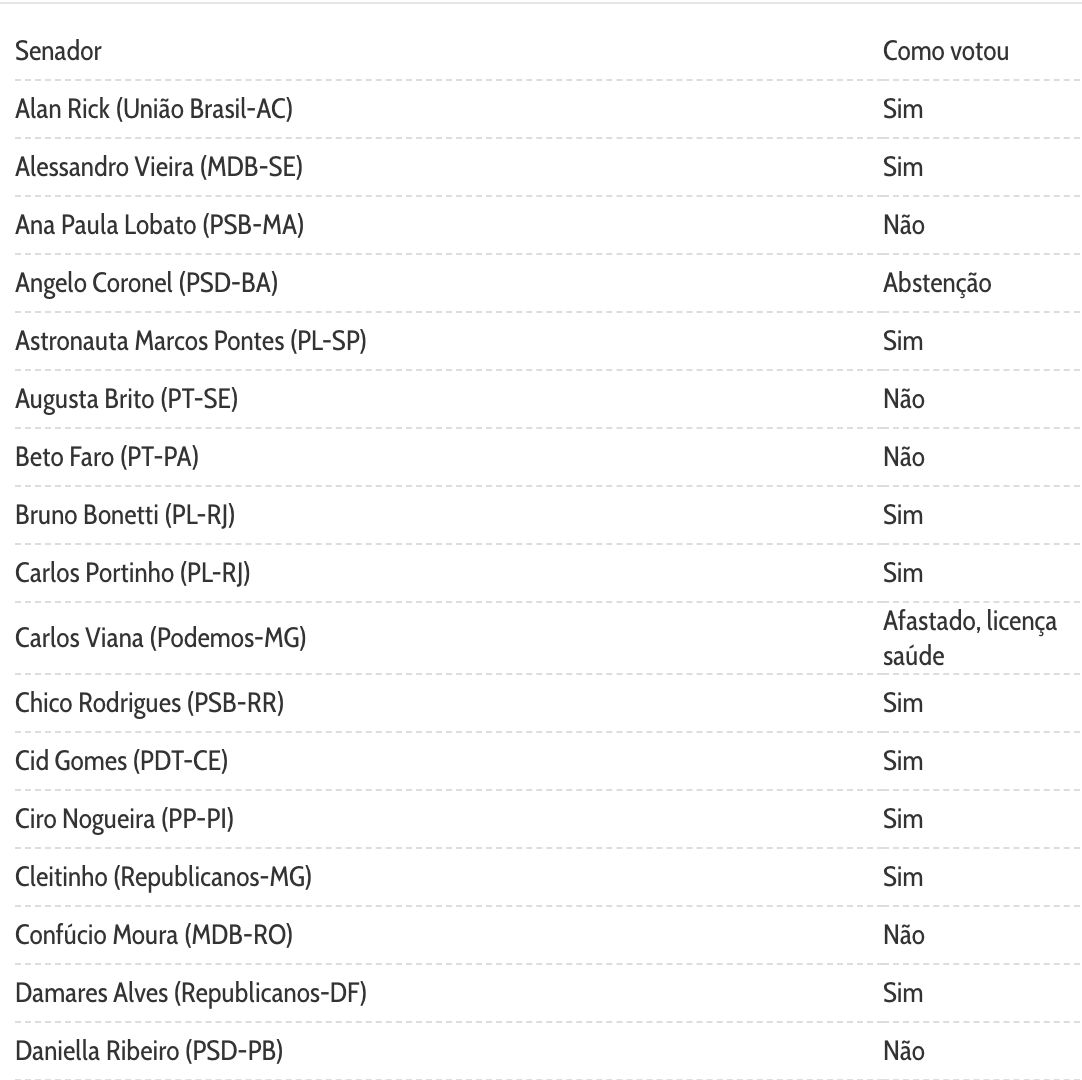Click the Senador column header
The height and width of the screenshot is (1080, 1082).
pos(58,51)
